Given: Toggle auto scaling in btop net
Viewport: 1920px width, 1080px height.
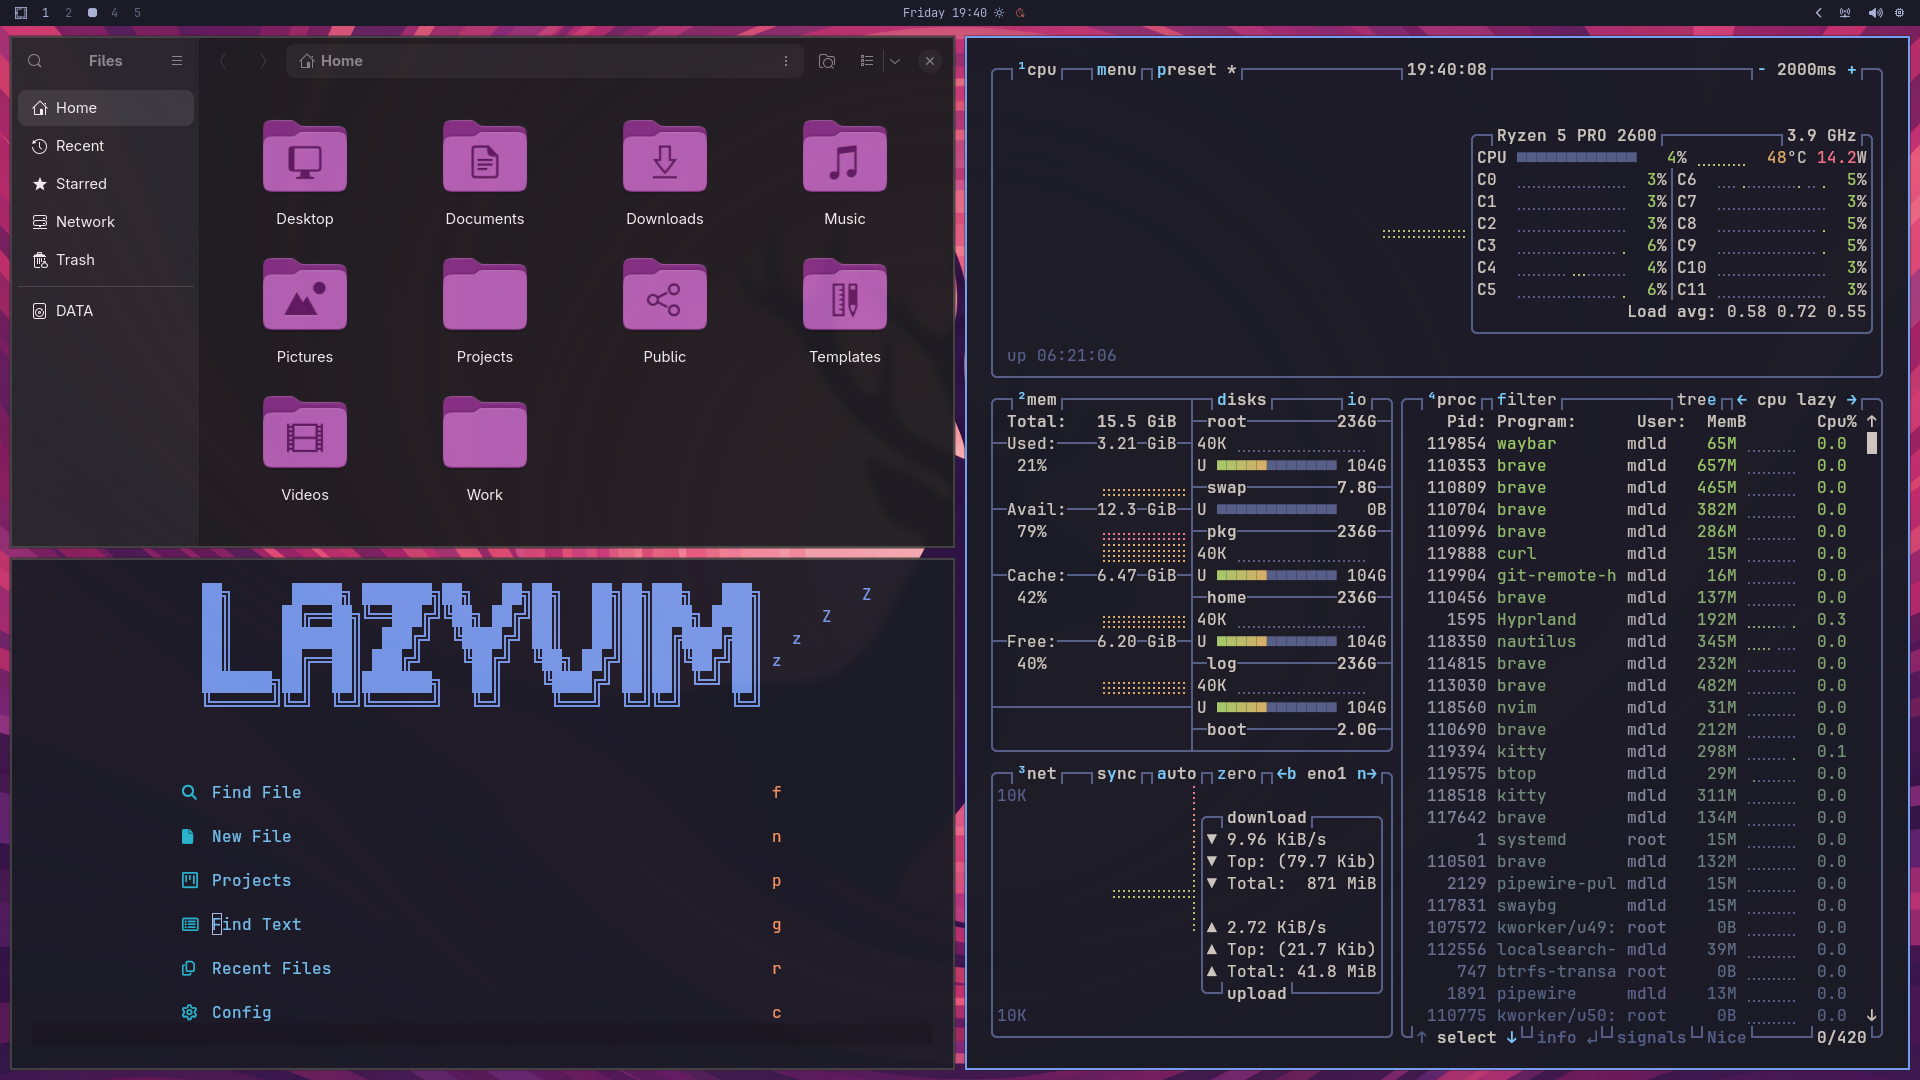Looking at the screenshot, I should (1176, 773).
